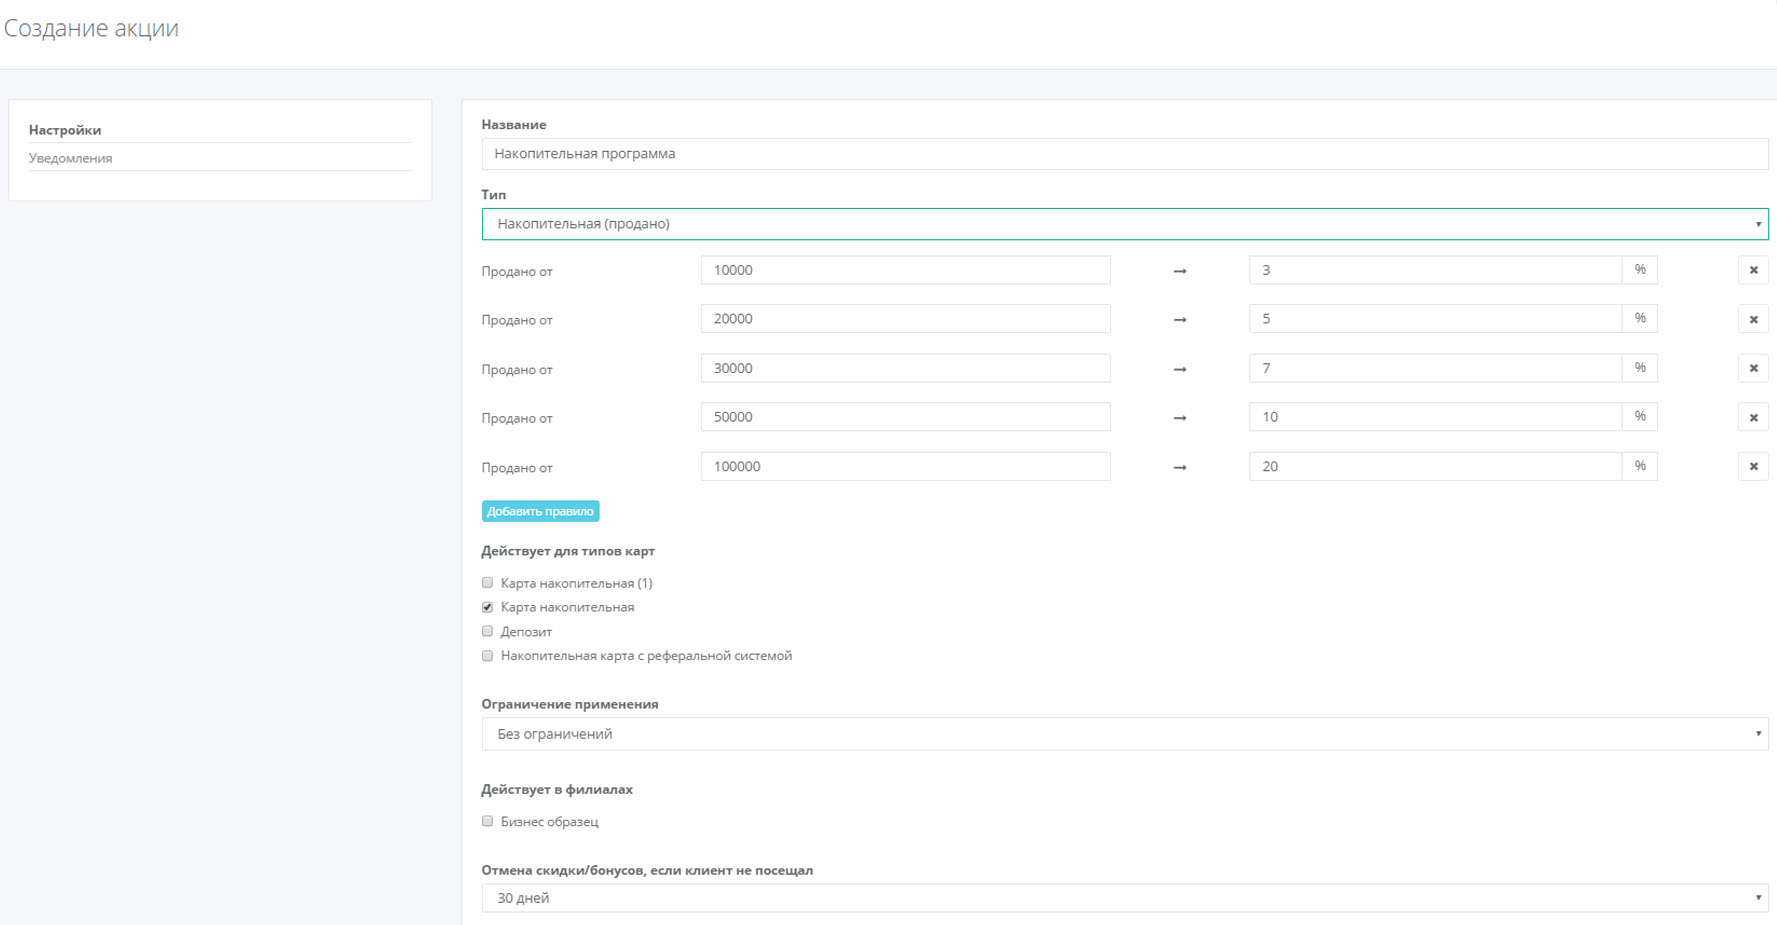Open the Тип dropdown
This screenshot has width=1777, height=925.
tap(1125, 224)
